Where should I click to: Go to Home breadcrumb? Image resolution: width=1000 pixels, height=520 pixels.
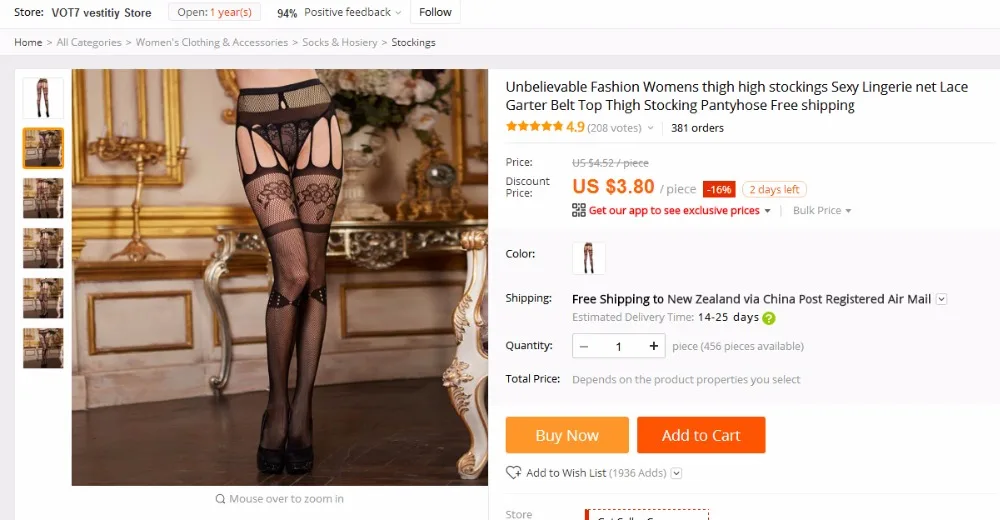(x=28, y=42)
